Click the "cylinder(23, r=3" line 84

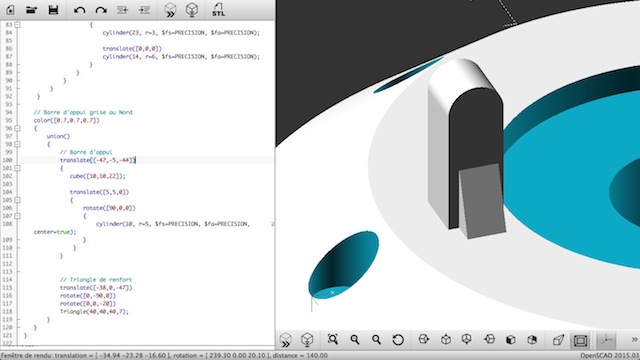[181, 33]
